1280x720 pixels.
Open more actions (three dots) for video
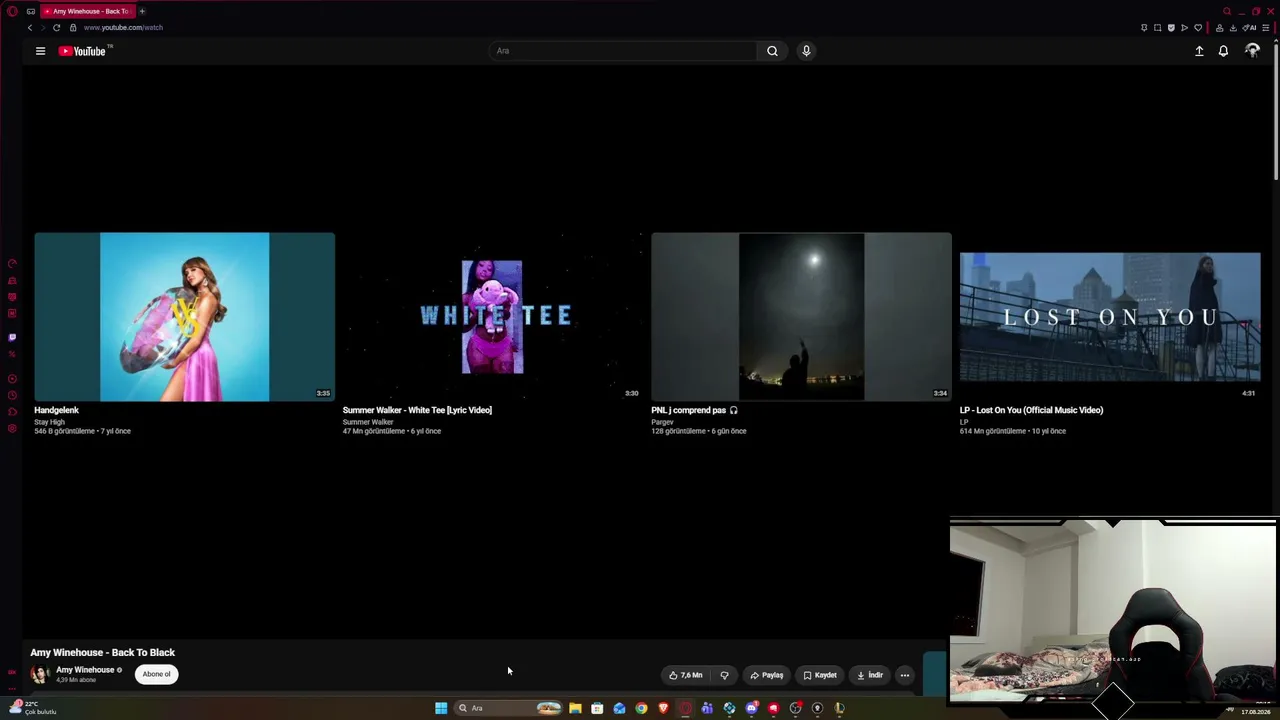(905, 675)
